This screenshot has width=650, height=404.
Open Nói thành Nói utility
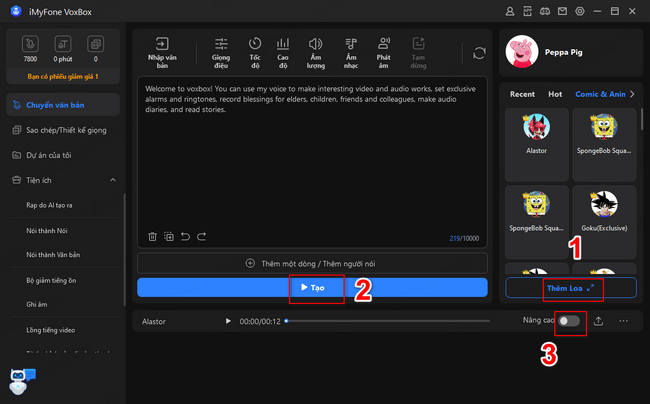(47, 230)
